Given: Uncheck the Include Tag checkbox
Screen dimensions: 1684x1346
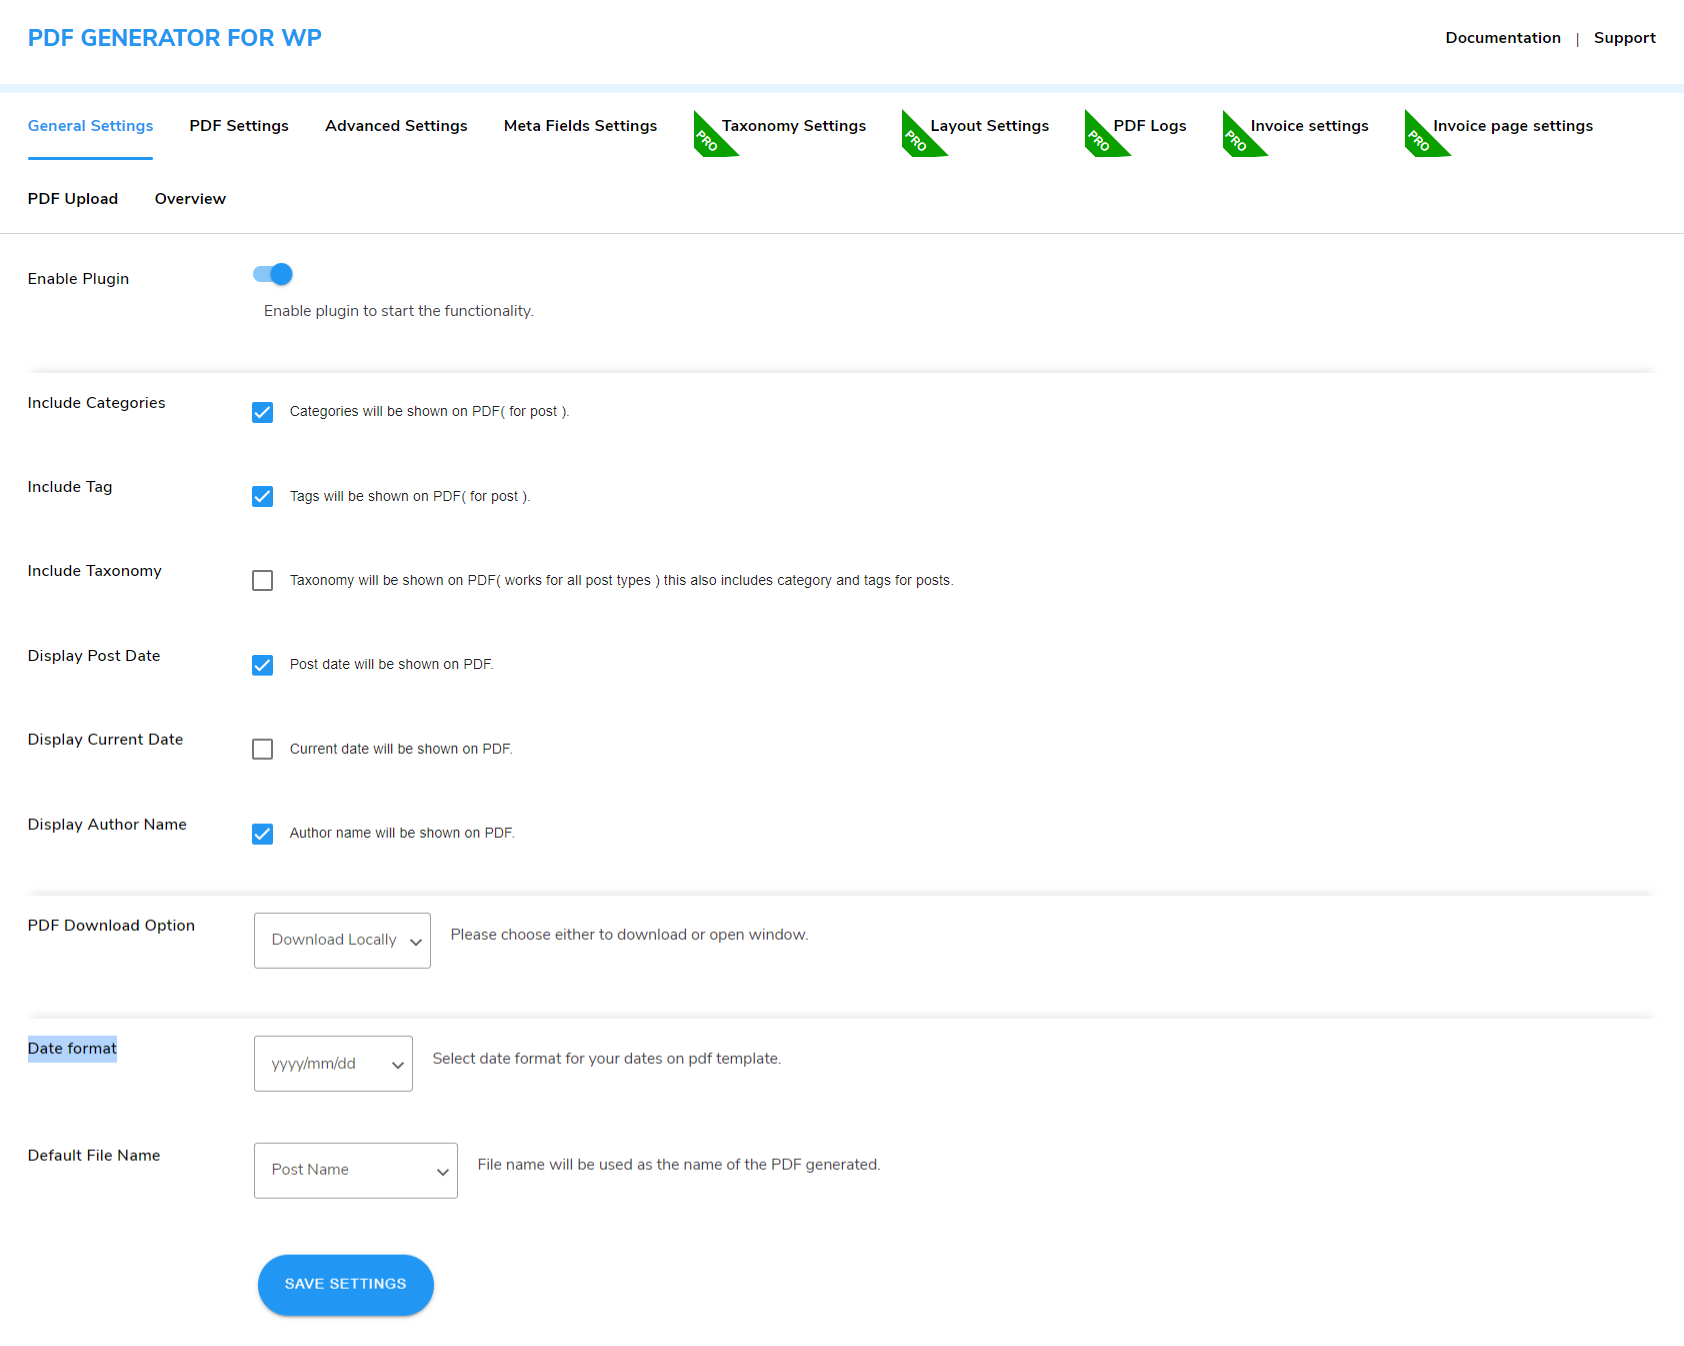Looking at the screenshot, I should pyautogui.click(x=262, y=496).
